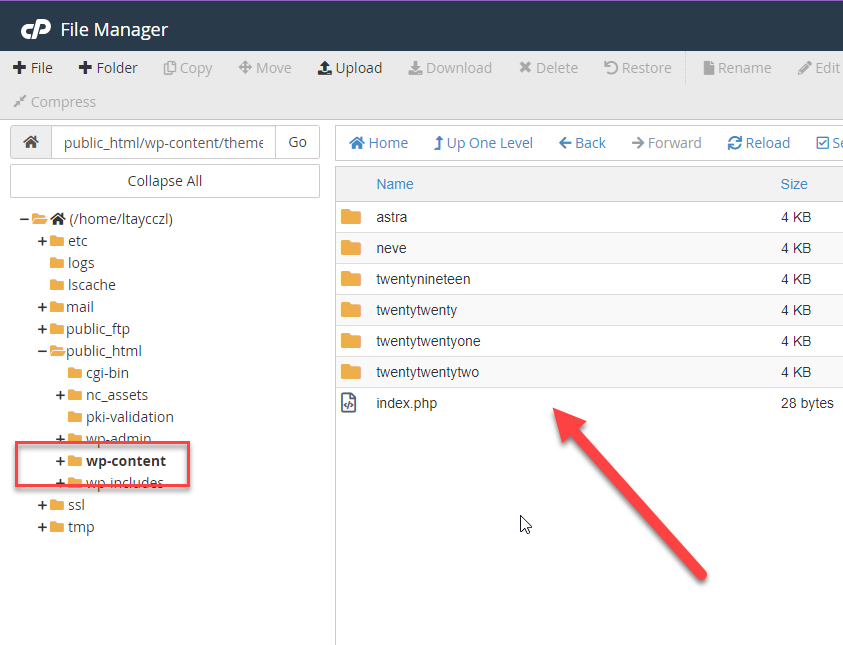Screen dimensions: 843x645
Task: Click Reload in the navigation bar
Action: click(x=758, y=143)
